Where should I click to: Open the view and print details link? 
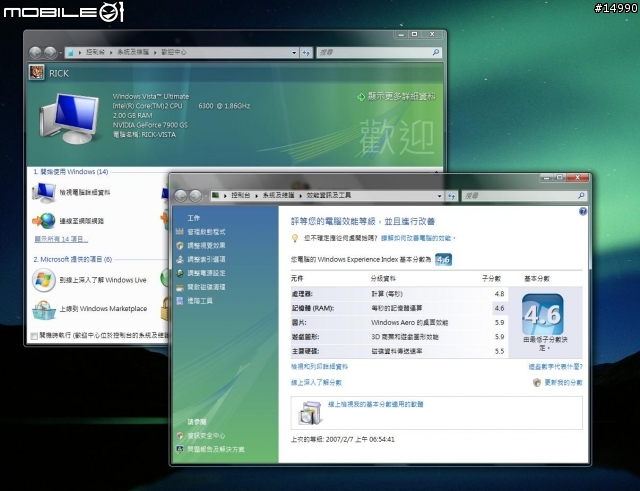click(x=319, y=367)
